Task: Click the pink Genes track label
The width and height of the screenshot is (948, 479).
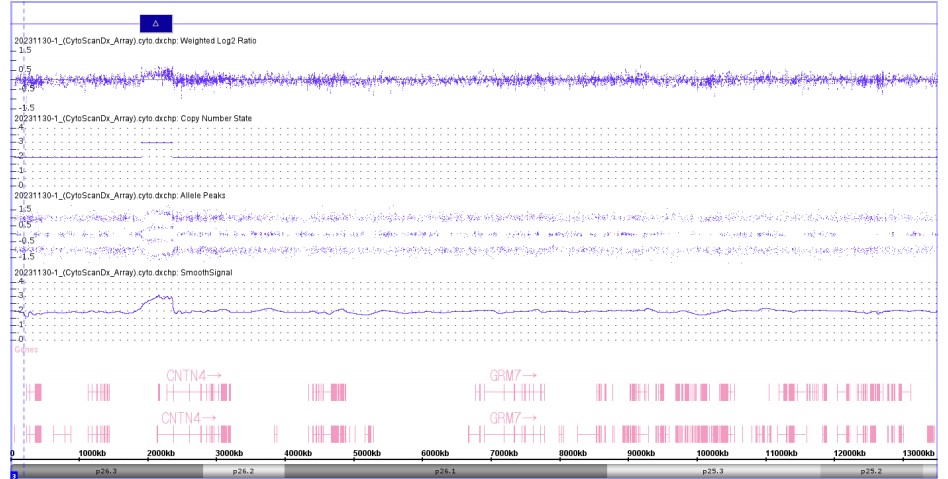Action: click(x=26, y=350)
